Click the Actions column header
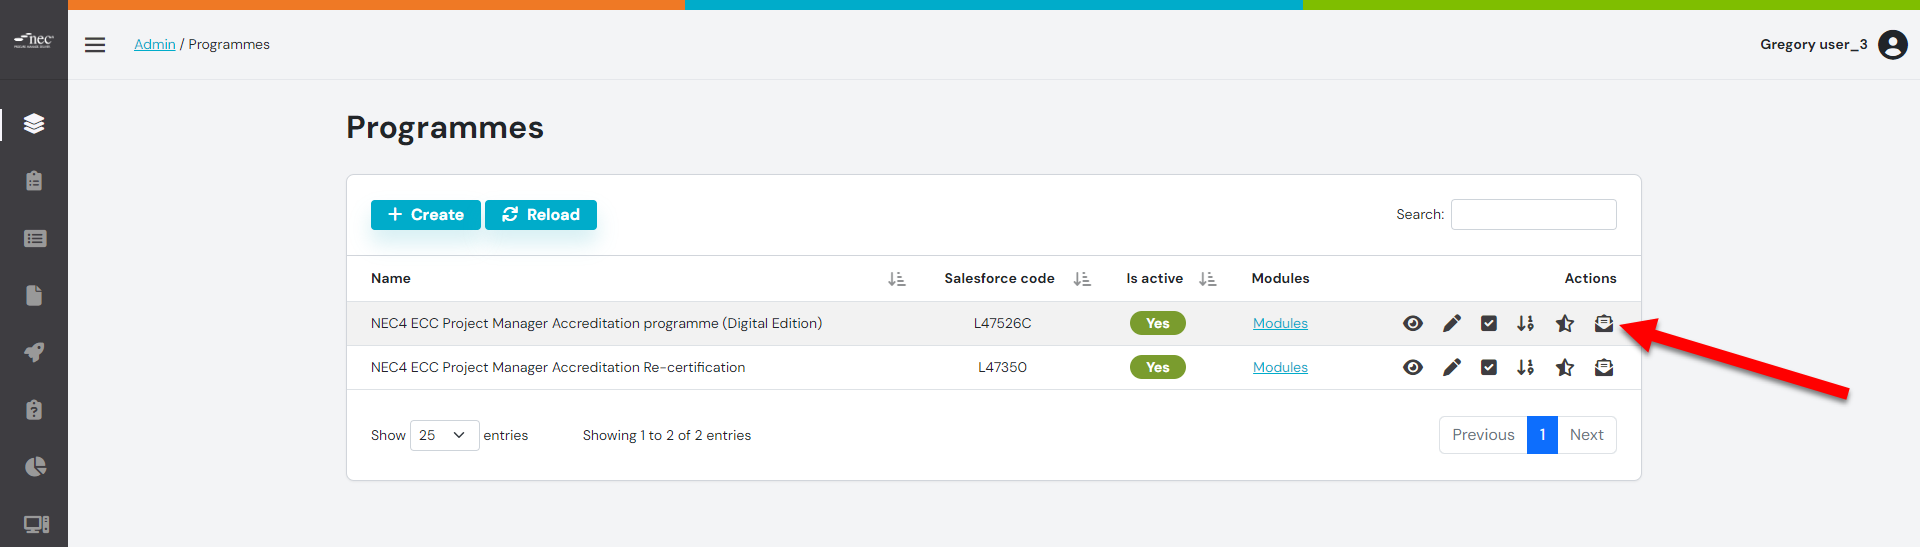1920x547 pixels. tap(1590, 279)
